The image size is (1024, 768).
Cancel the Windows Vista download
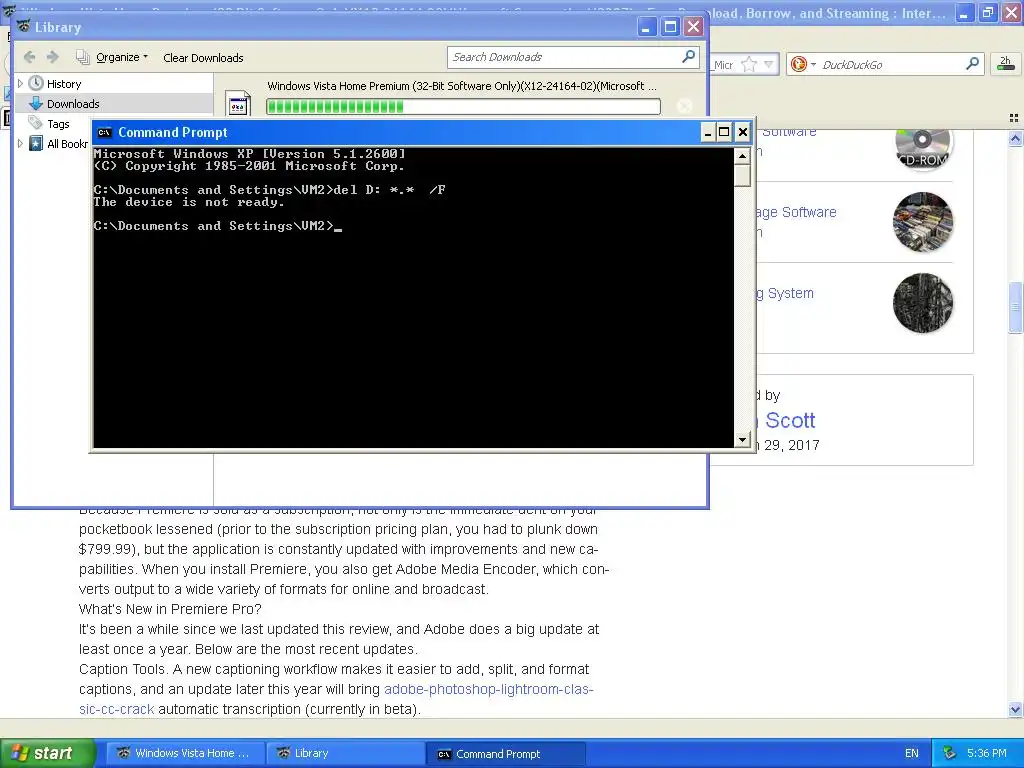pyautogui.click(x=684, y=106)
